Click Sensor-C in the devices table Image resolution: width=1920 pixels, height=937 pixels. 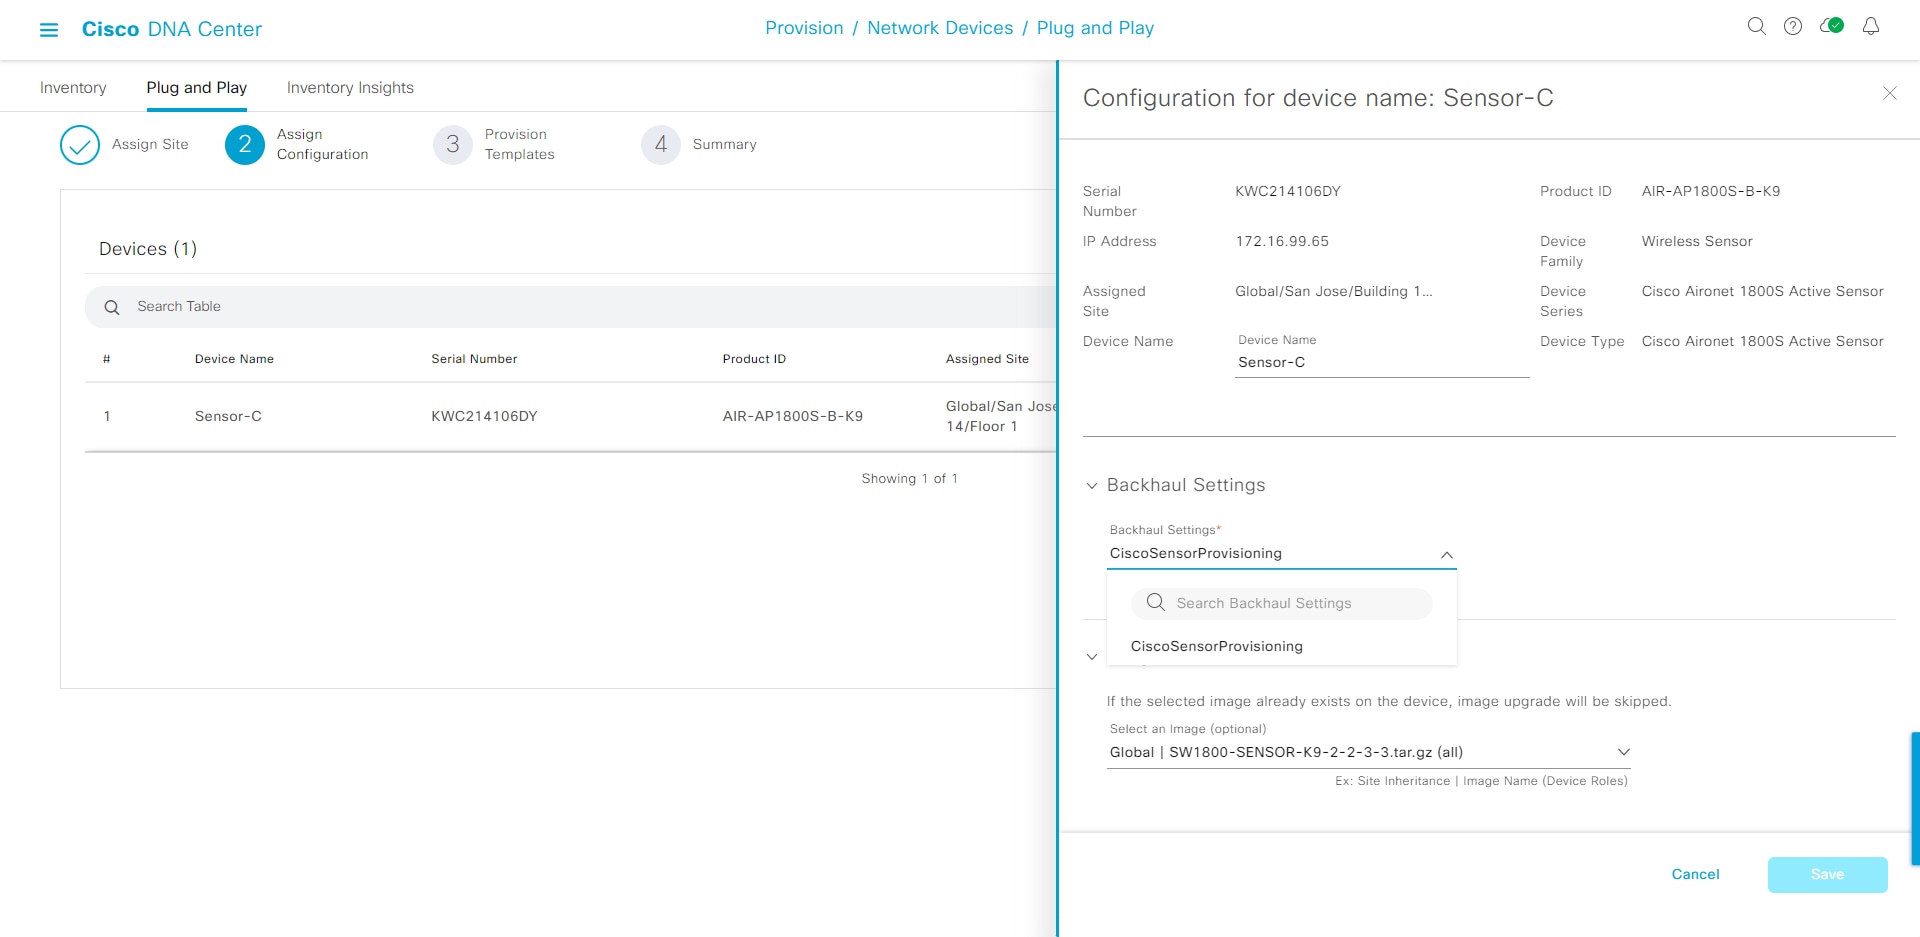228,416
